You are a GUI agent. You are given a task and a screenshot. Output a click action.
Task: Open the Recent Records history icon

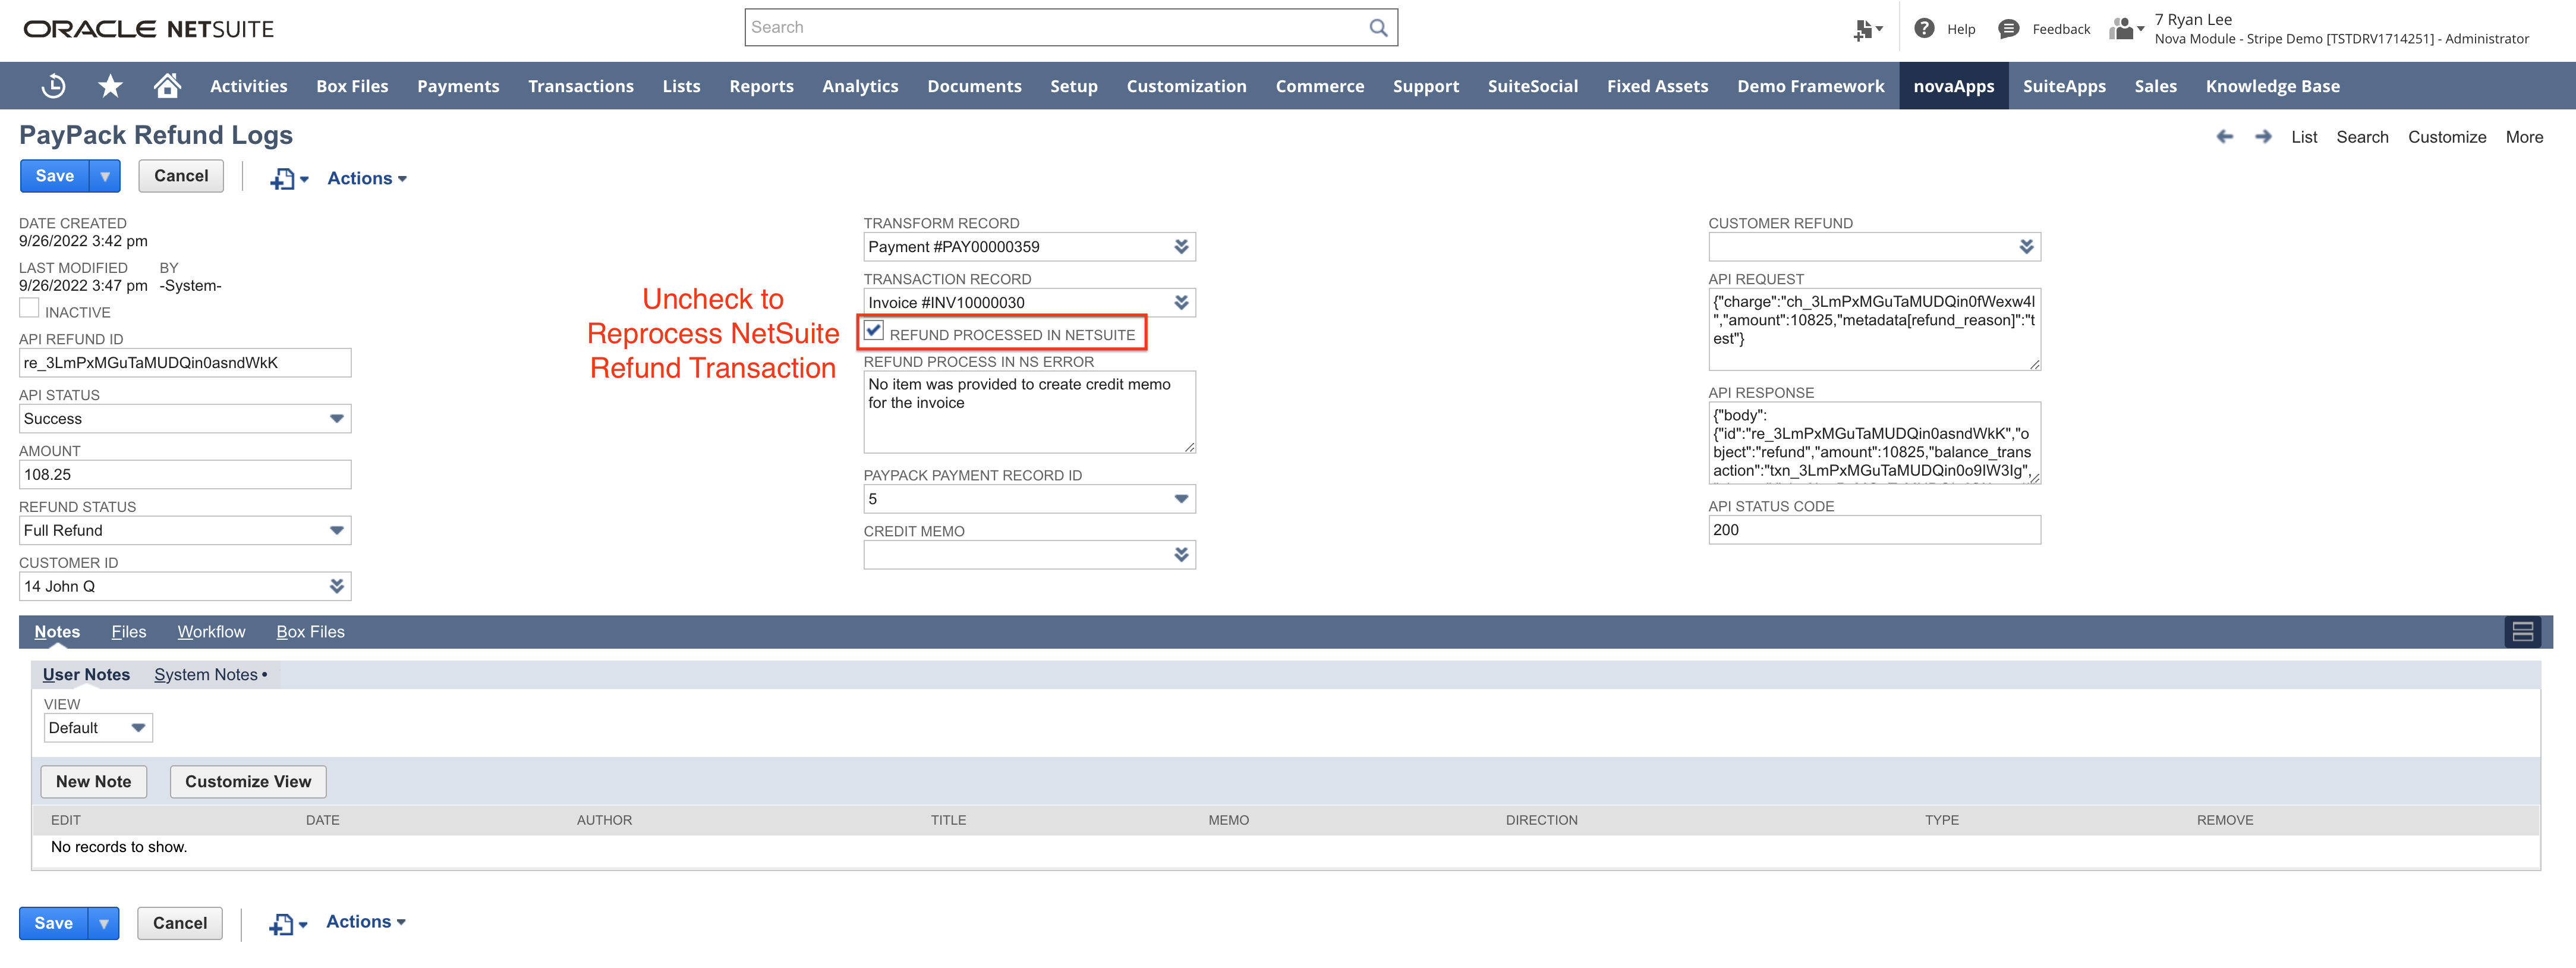point(54,86)
